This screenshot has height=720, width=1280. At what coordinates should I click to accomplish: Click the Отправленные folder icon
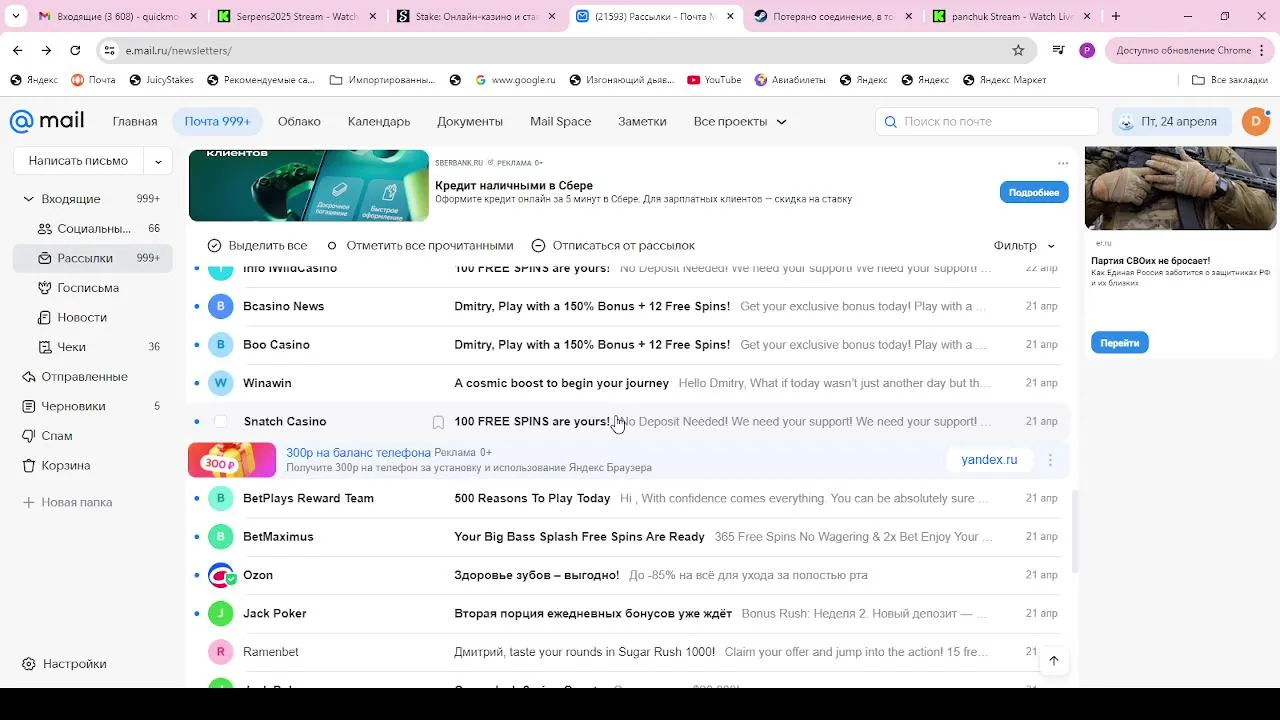coord(29,377)
